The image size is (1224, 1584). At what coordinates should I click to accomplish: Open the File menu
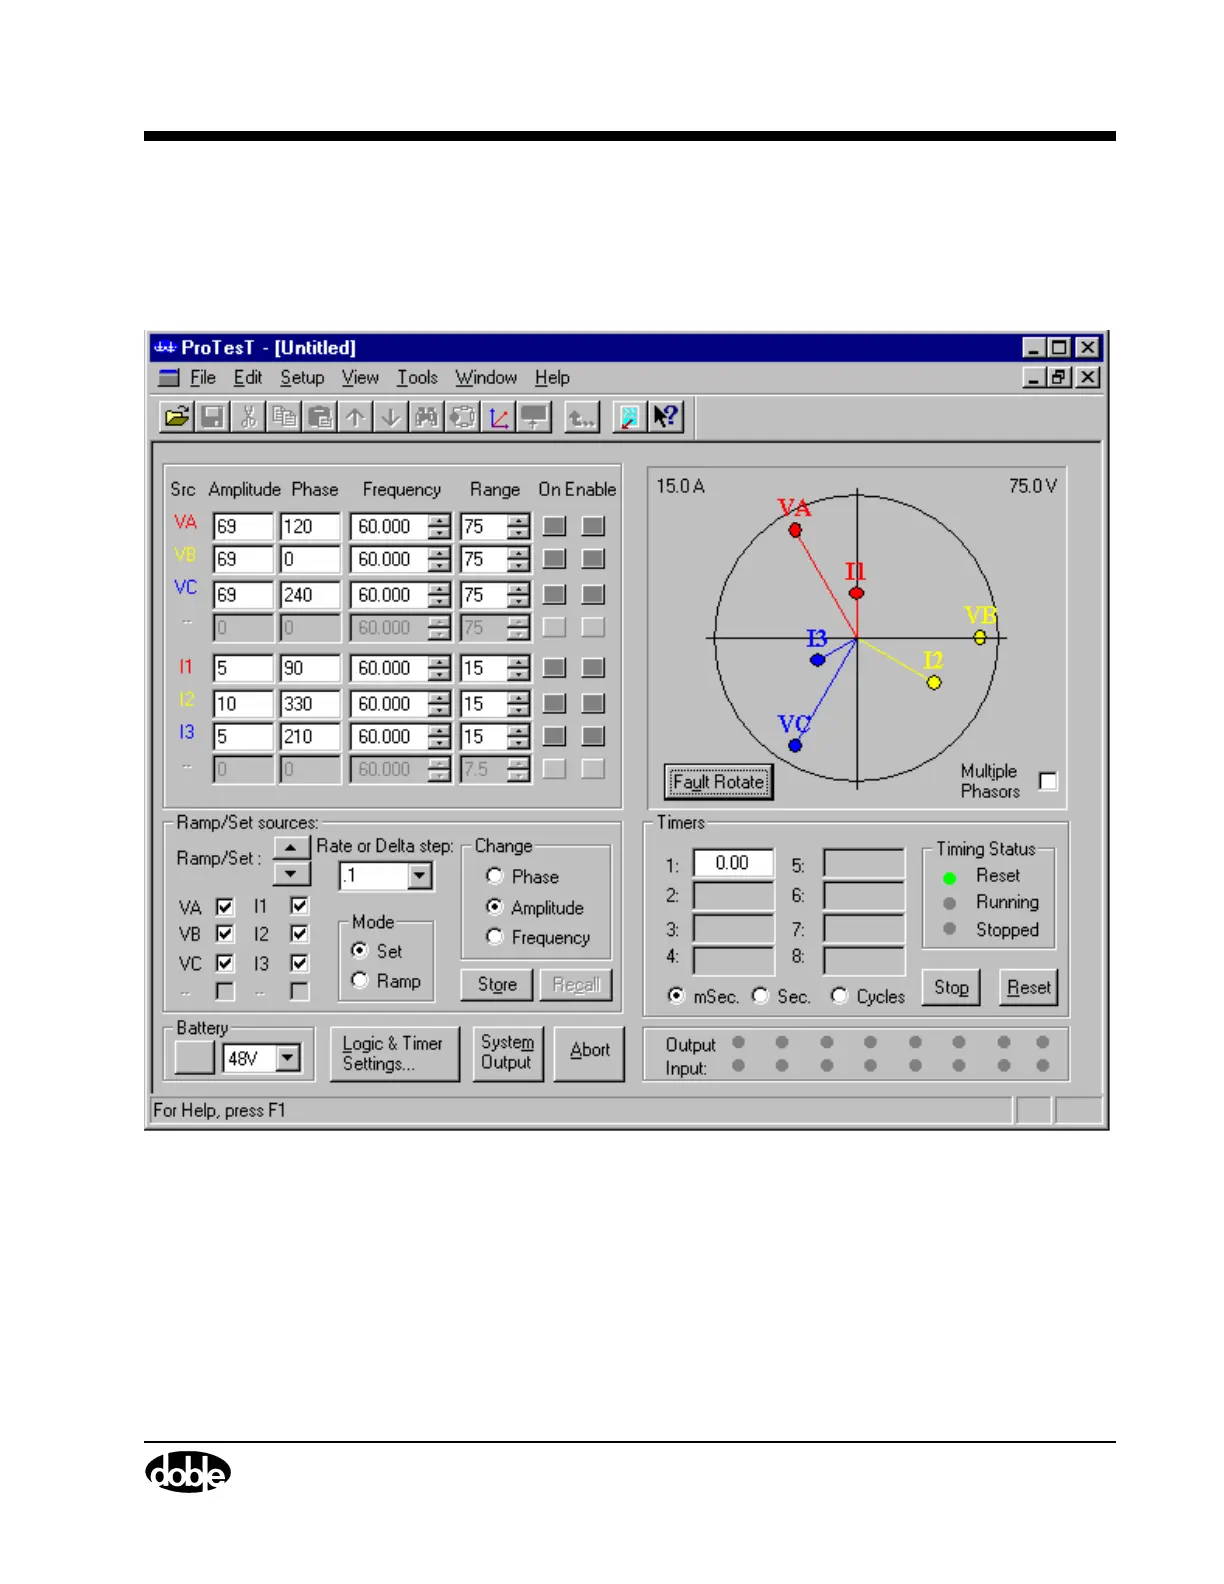click(x=203, y=378)
